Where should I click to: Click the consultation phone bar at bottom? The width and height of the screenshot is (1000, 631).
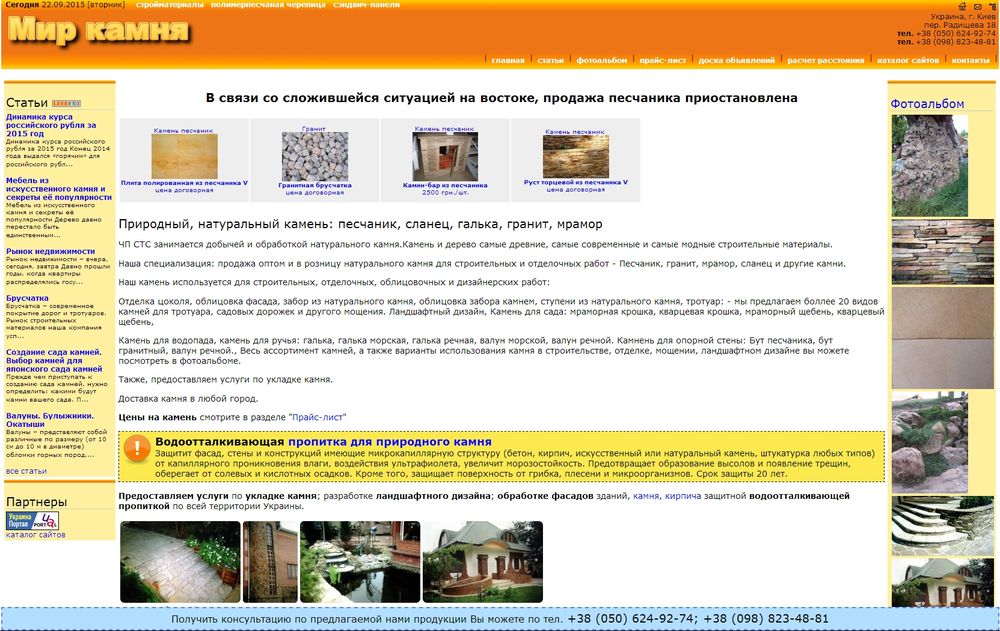click(500, 619)
